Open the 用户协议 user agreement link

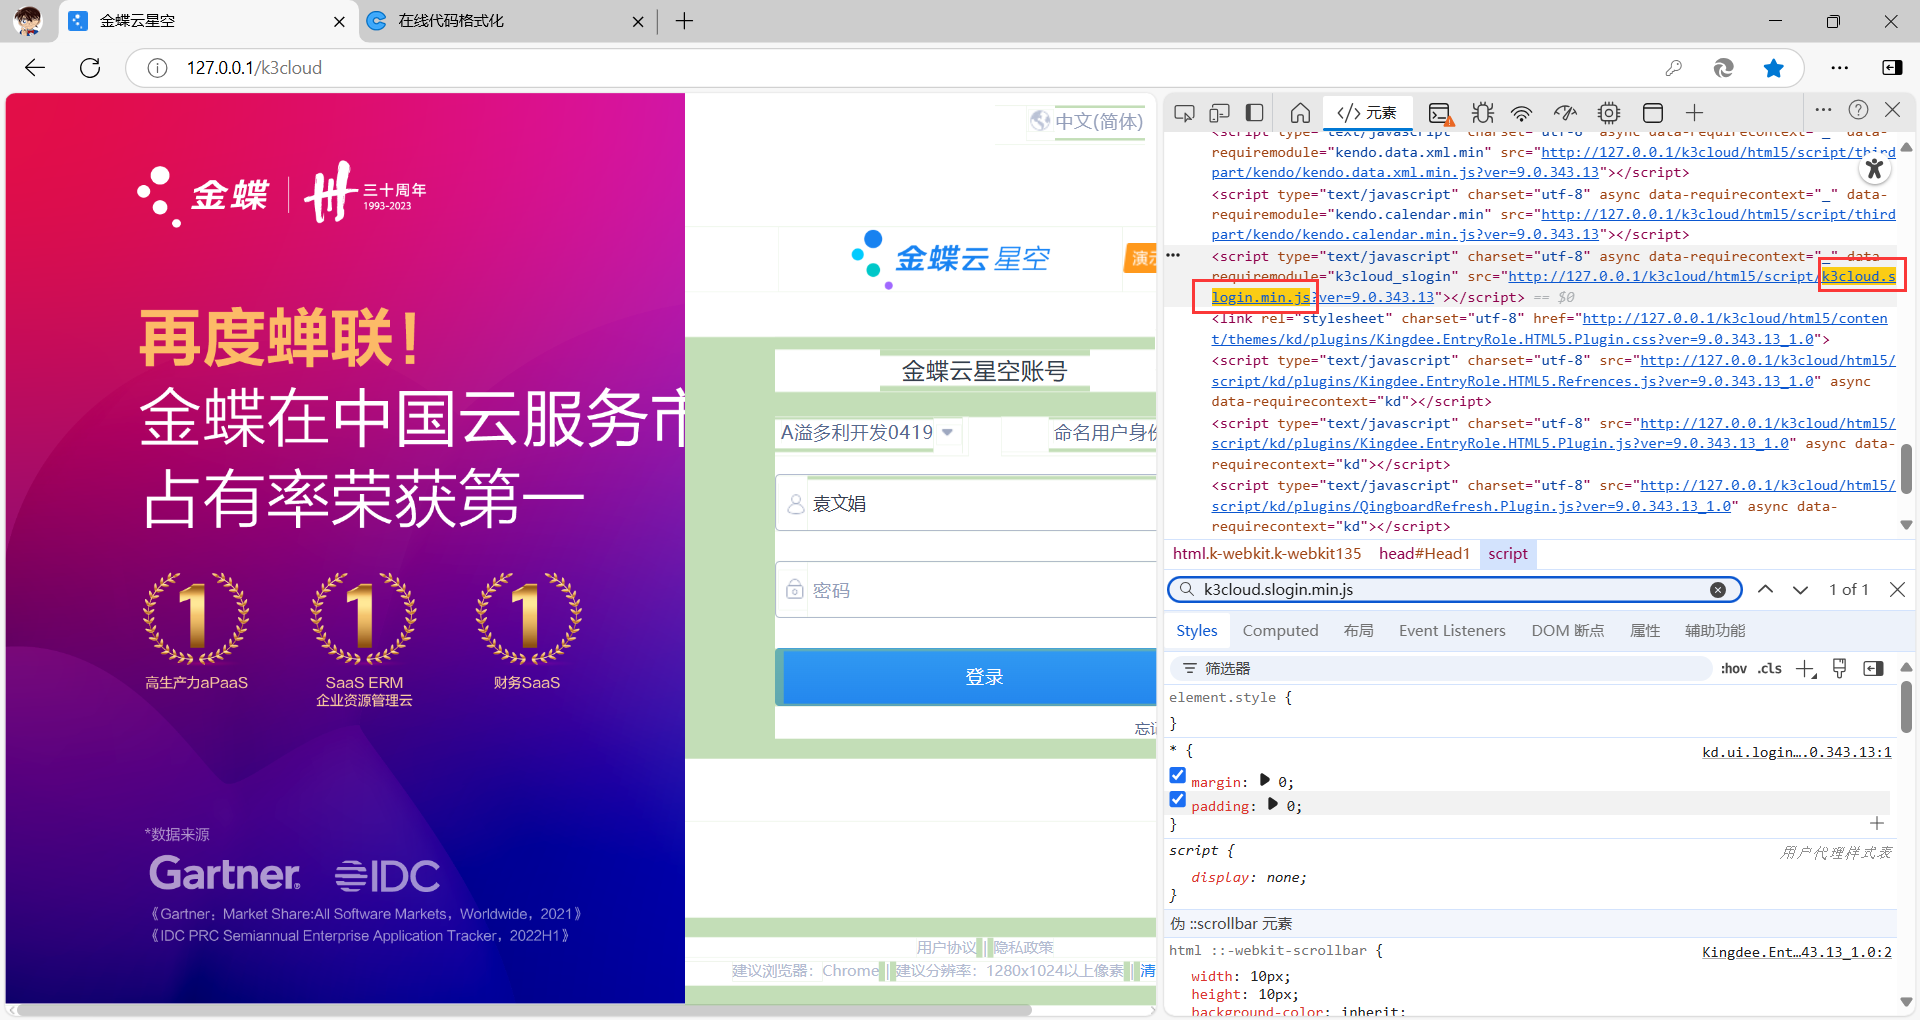(x=946, y=947)
